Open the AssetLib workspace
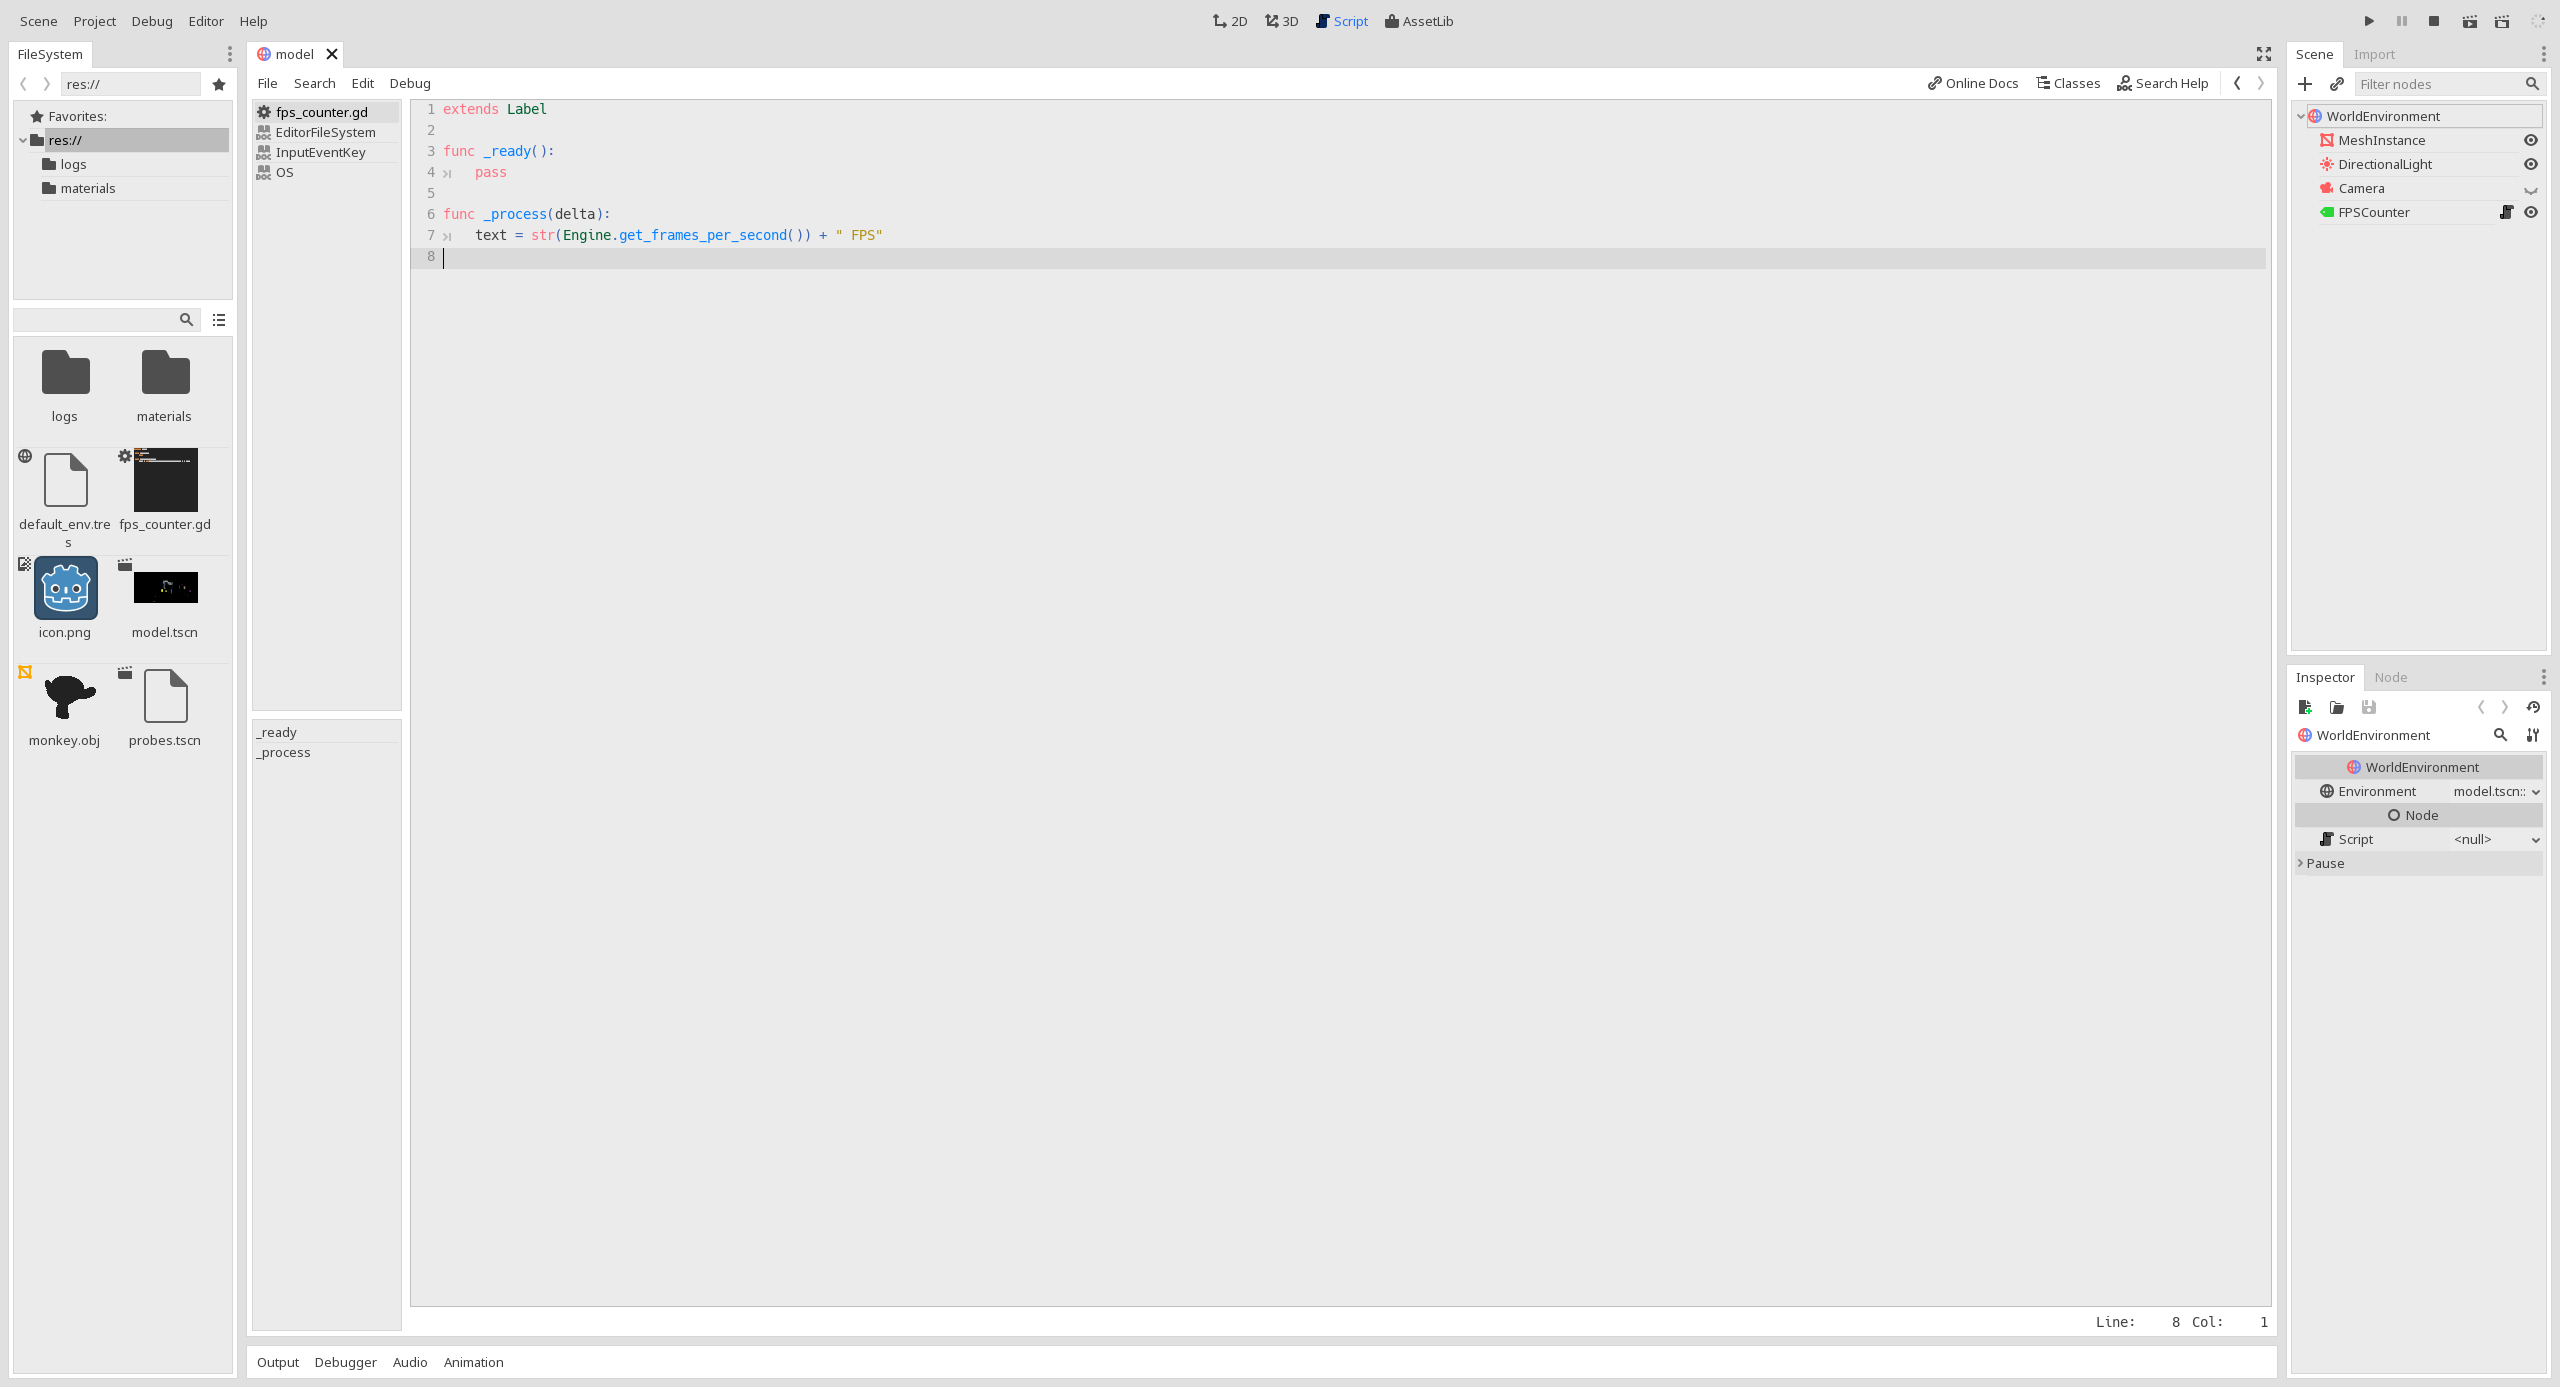The image size is (2560, 1387). [x=1418, y=20]
